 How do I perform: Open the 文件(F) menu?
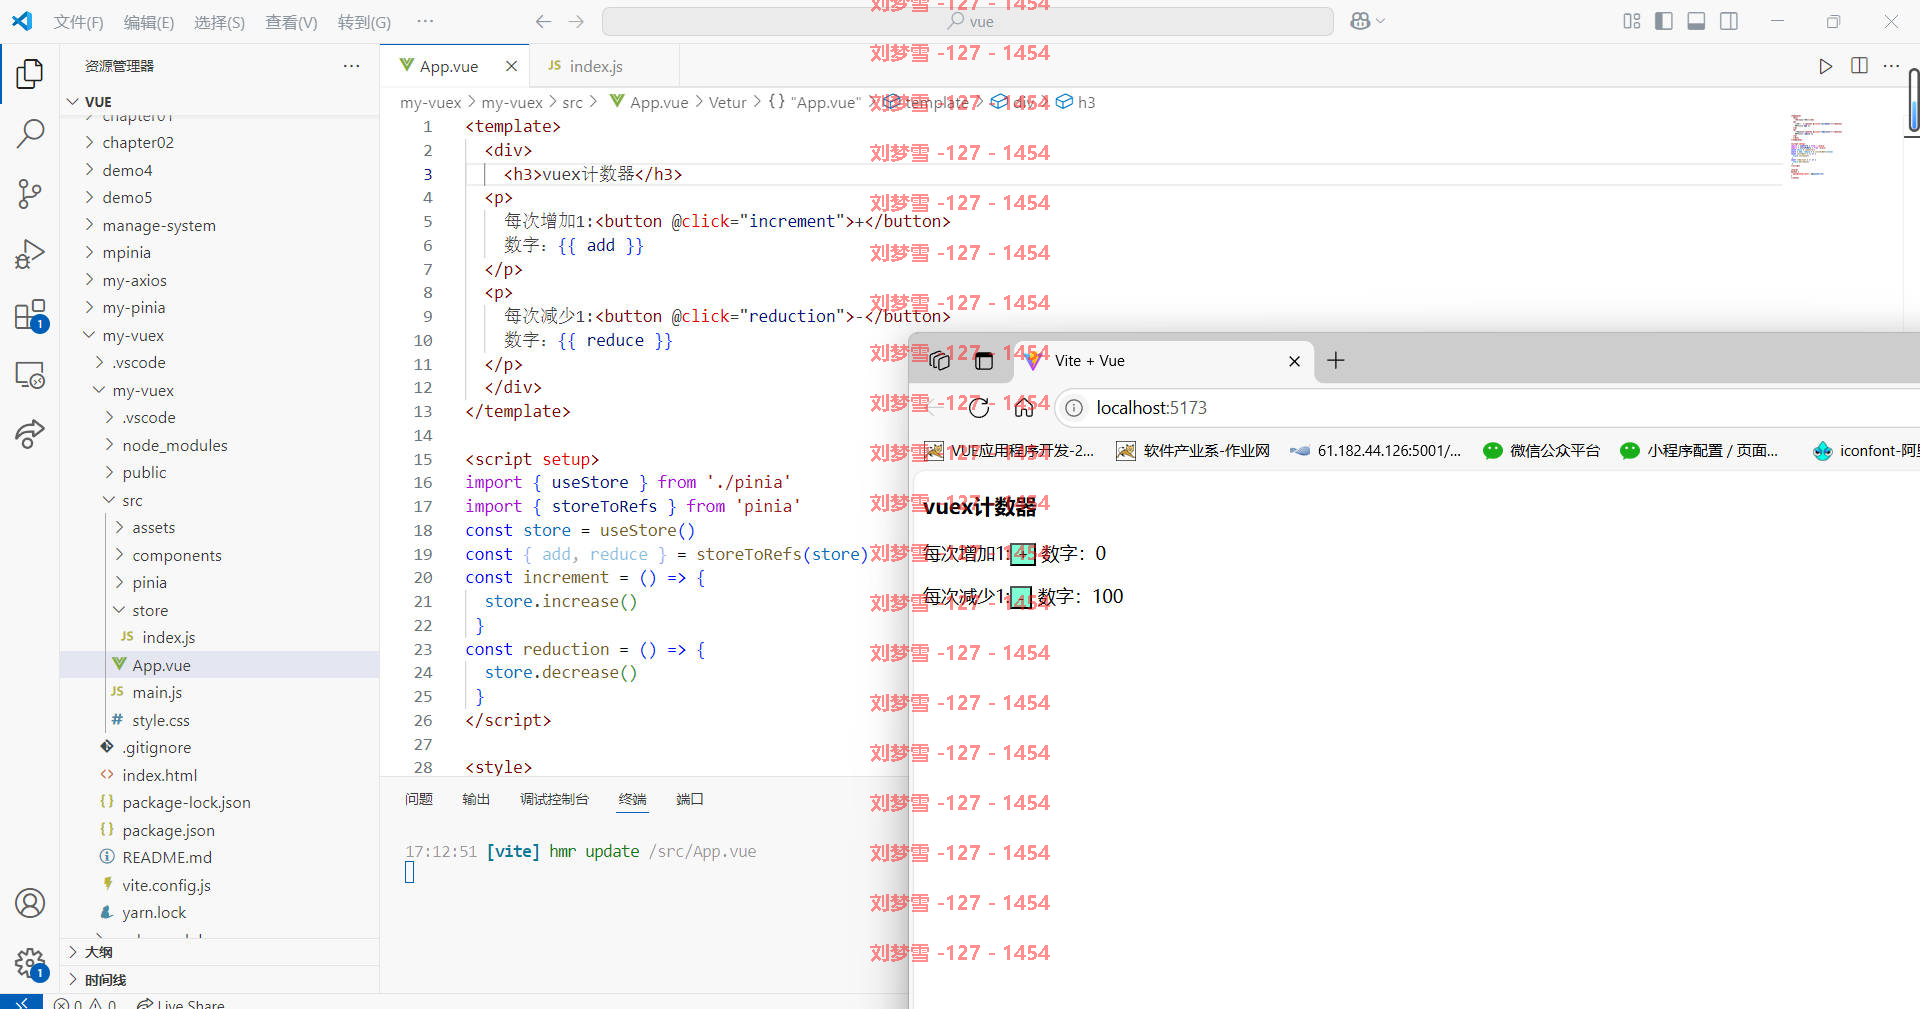coord(78,21)
